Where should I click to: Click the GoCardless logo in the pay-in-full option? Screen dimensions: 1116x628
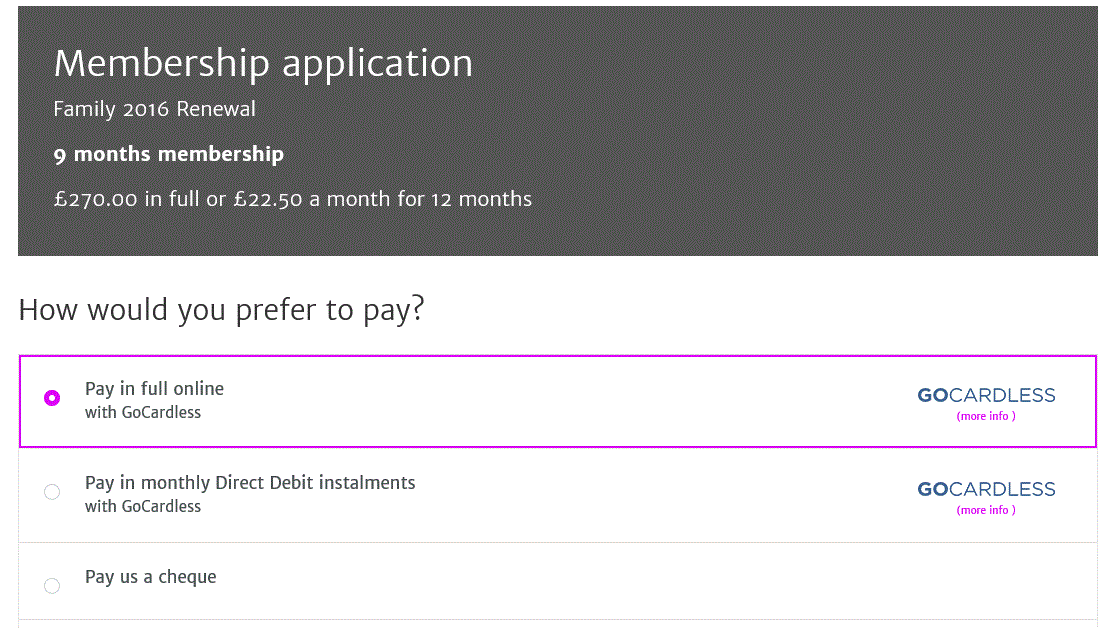point(986,395)
